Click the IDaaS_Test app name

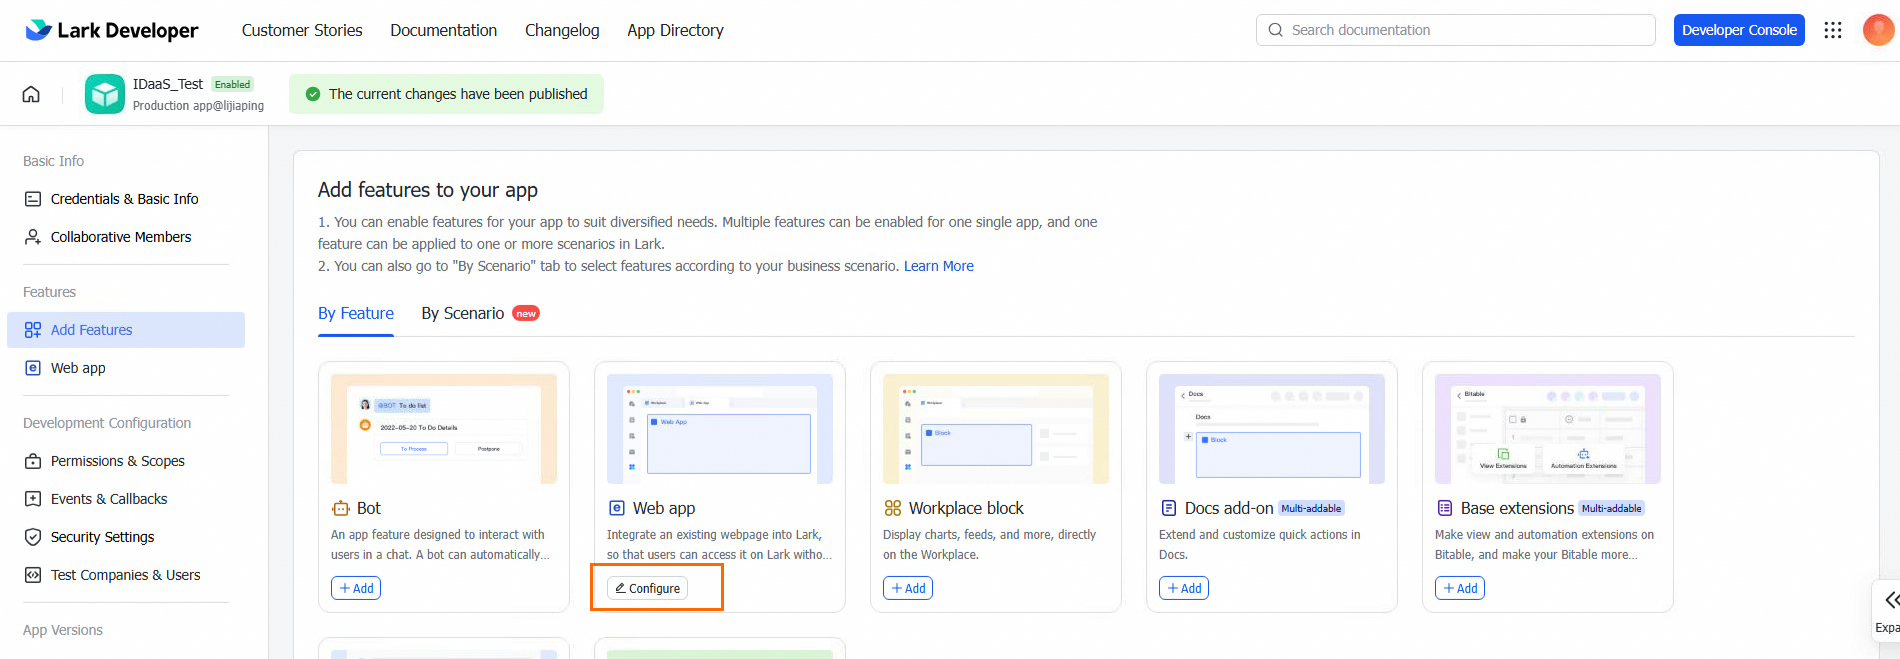pyautogui.click(x=168, y=84)
